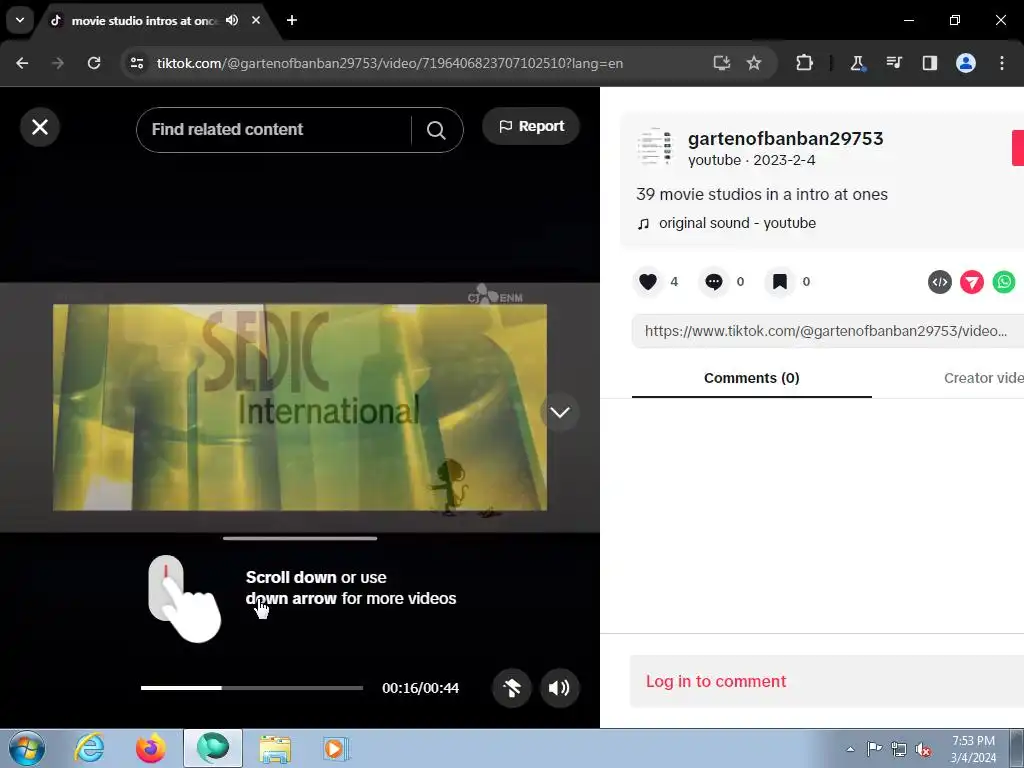
Task: Open File Explorer from taskbar
Action: (x=275, y=748)
